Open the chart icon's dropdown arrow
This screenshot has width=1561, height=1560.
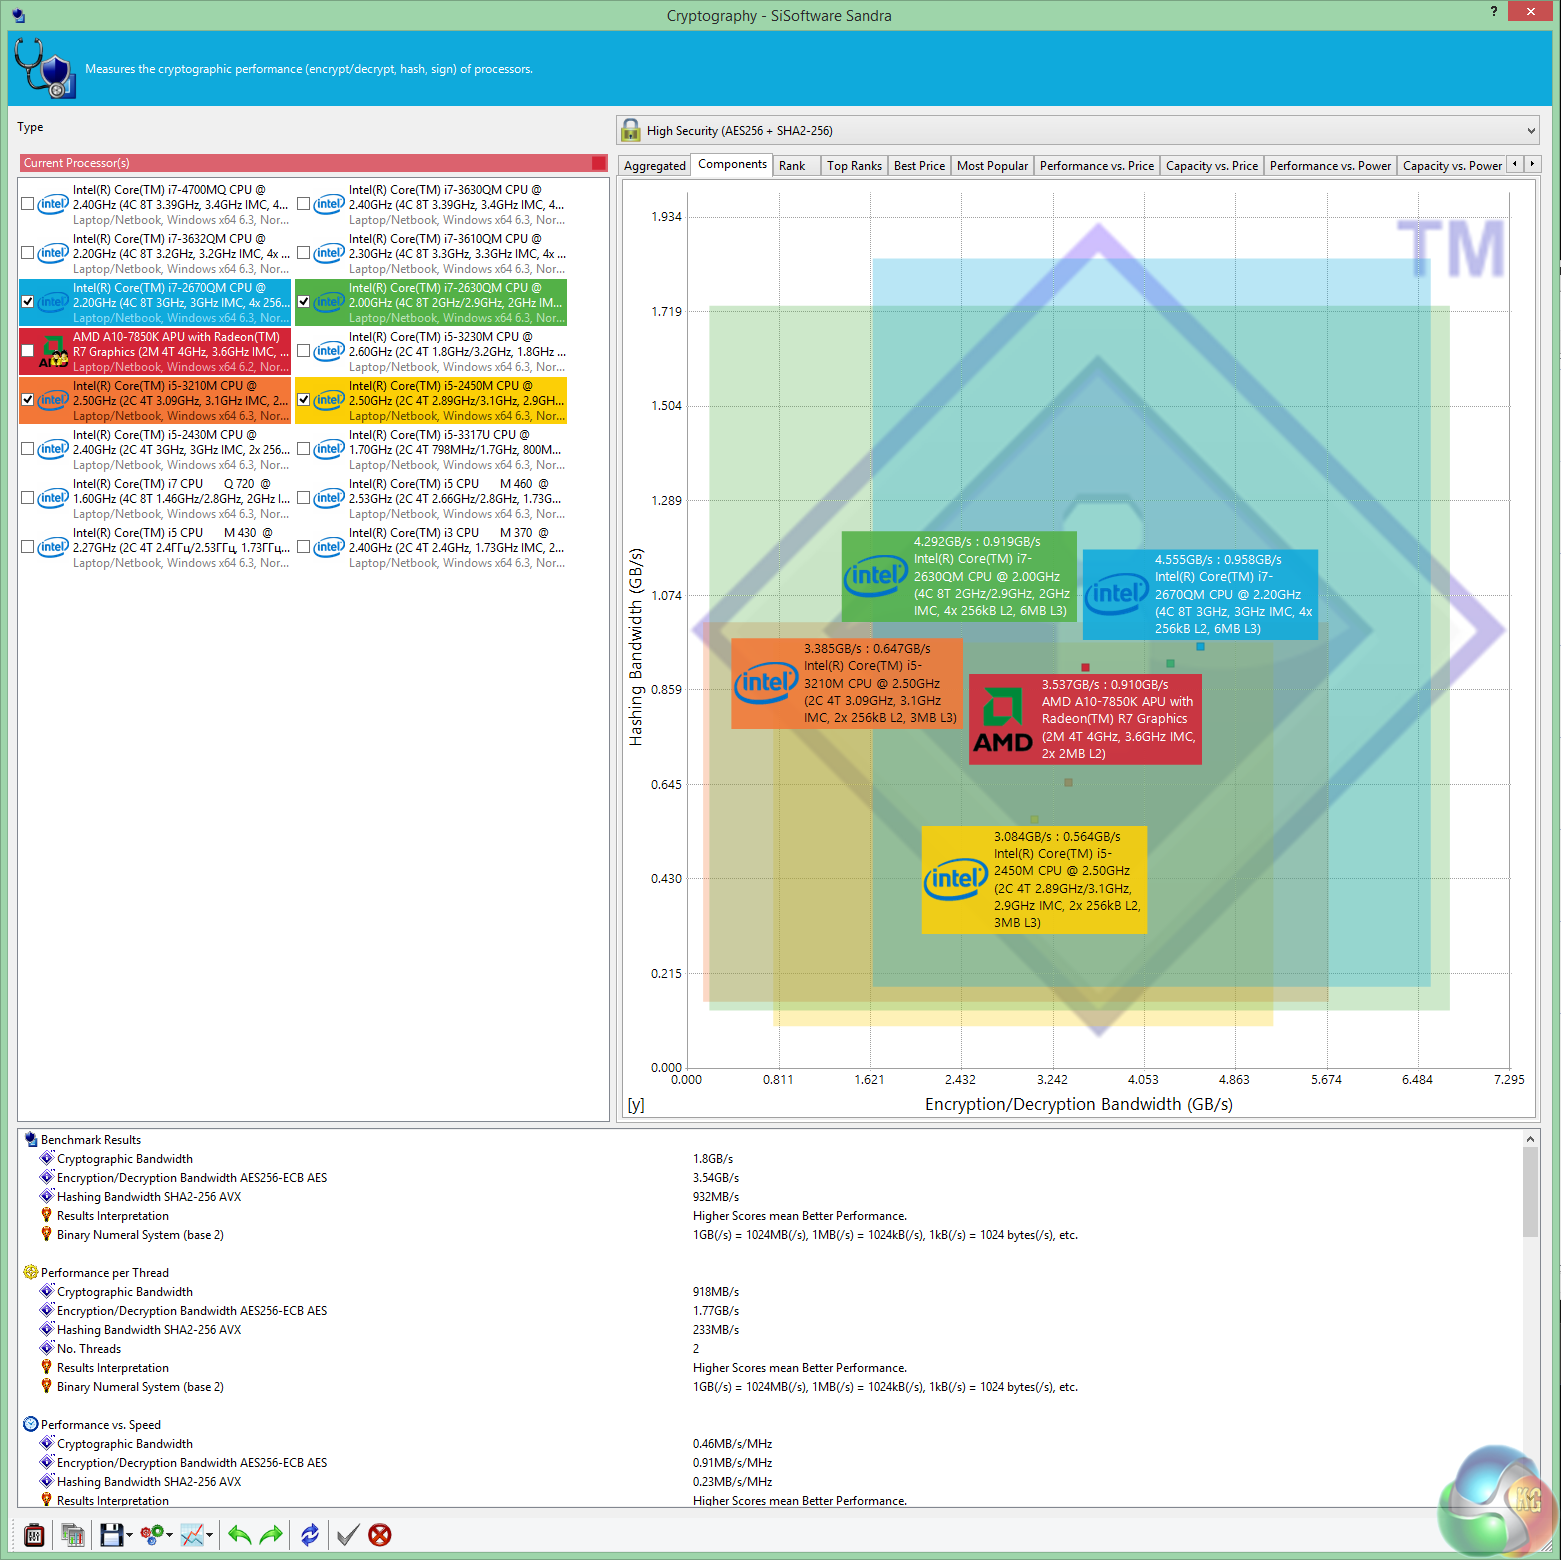pyautogui.click(x=209, y=1535)
